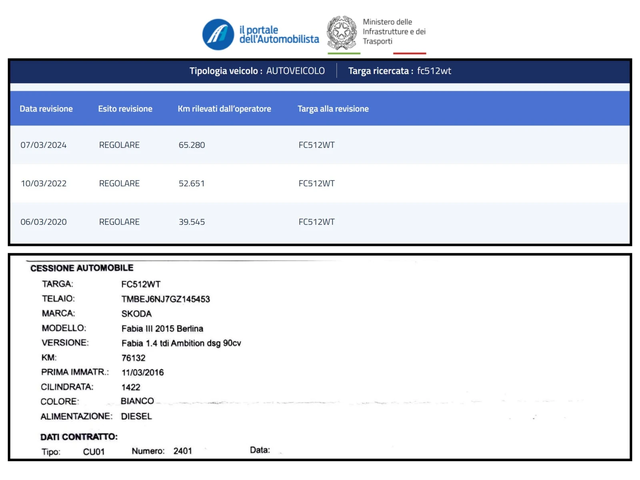The image size is (640, 480).
Task: Click 'Km rilevati dall'operatore' column header
Action: point(224,109)
